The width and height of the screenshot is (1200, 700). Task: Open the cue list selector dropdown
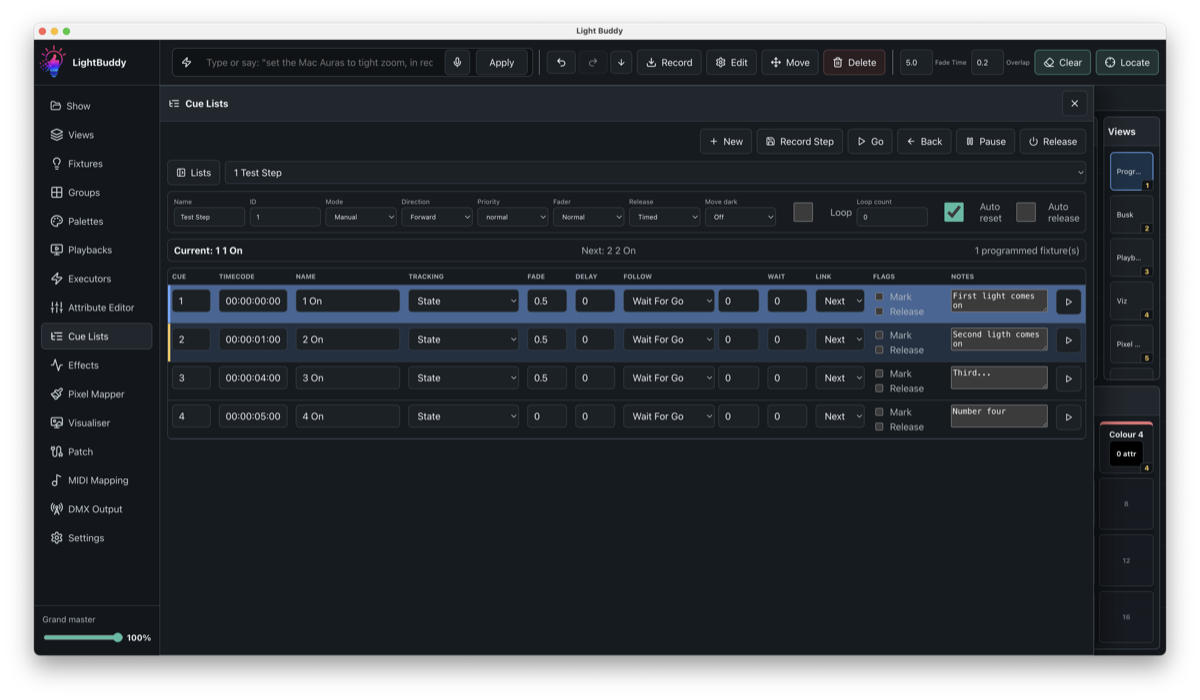655,173
